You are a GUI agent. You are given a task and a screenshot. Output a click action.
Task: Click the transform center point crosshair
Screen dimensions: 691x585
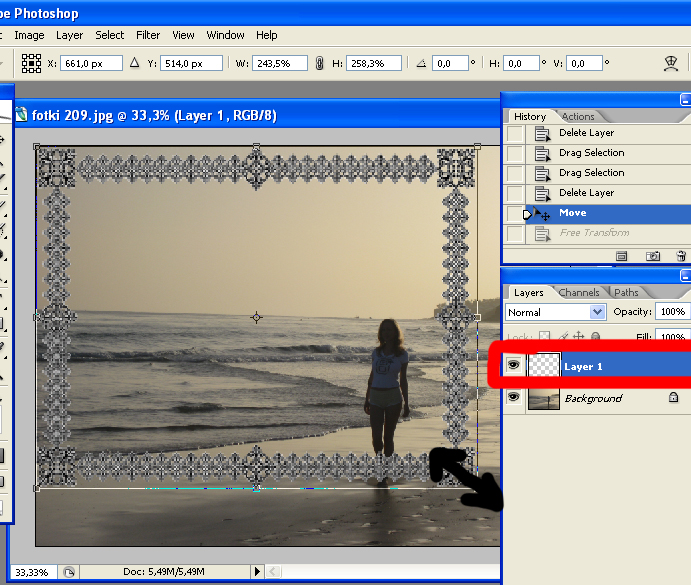(x=256, y=317)
